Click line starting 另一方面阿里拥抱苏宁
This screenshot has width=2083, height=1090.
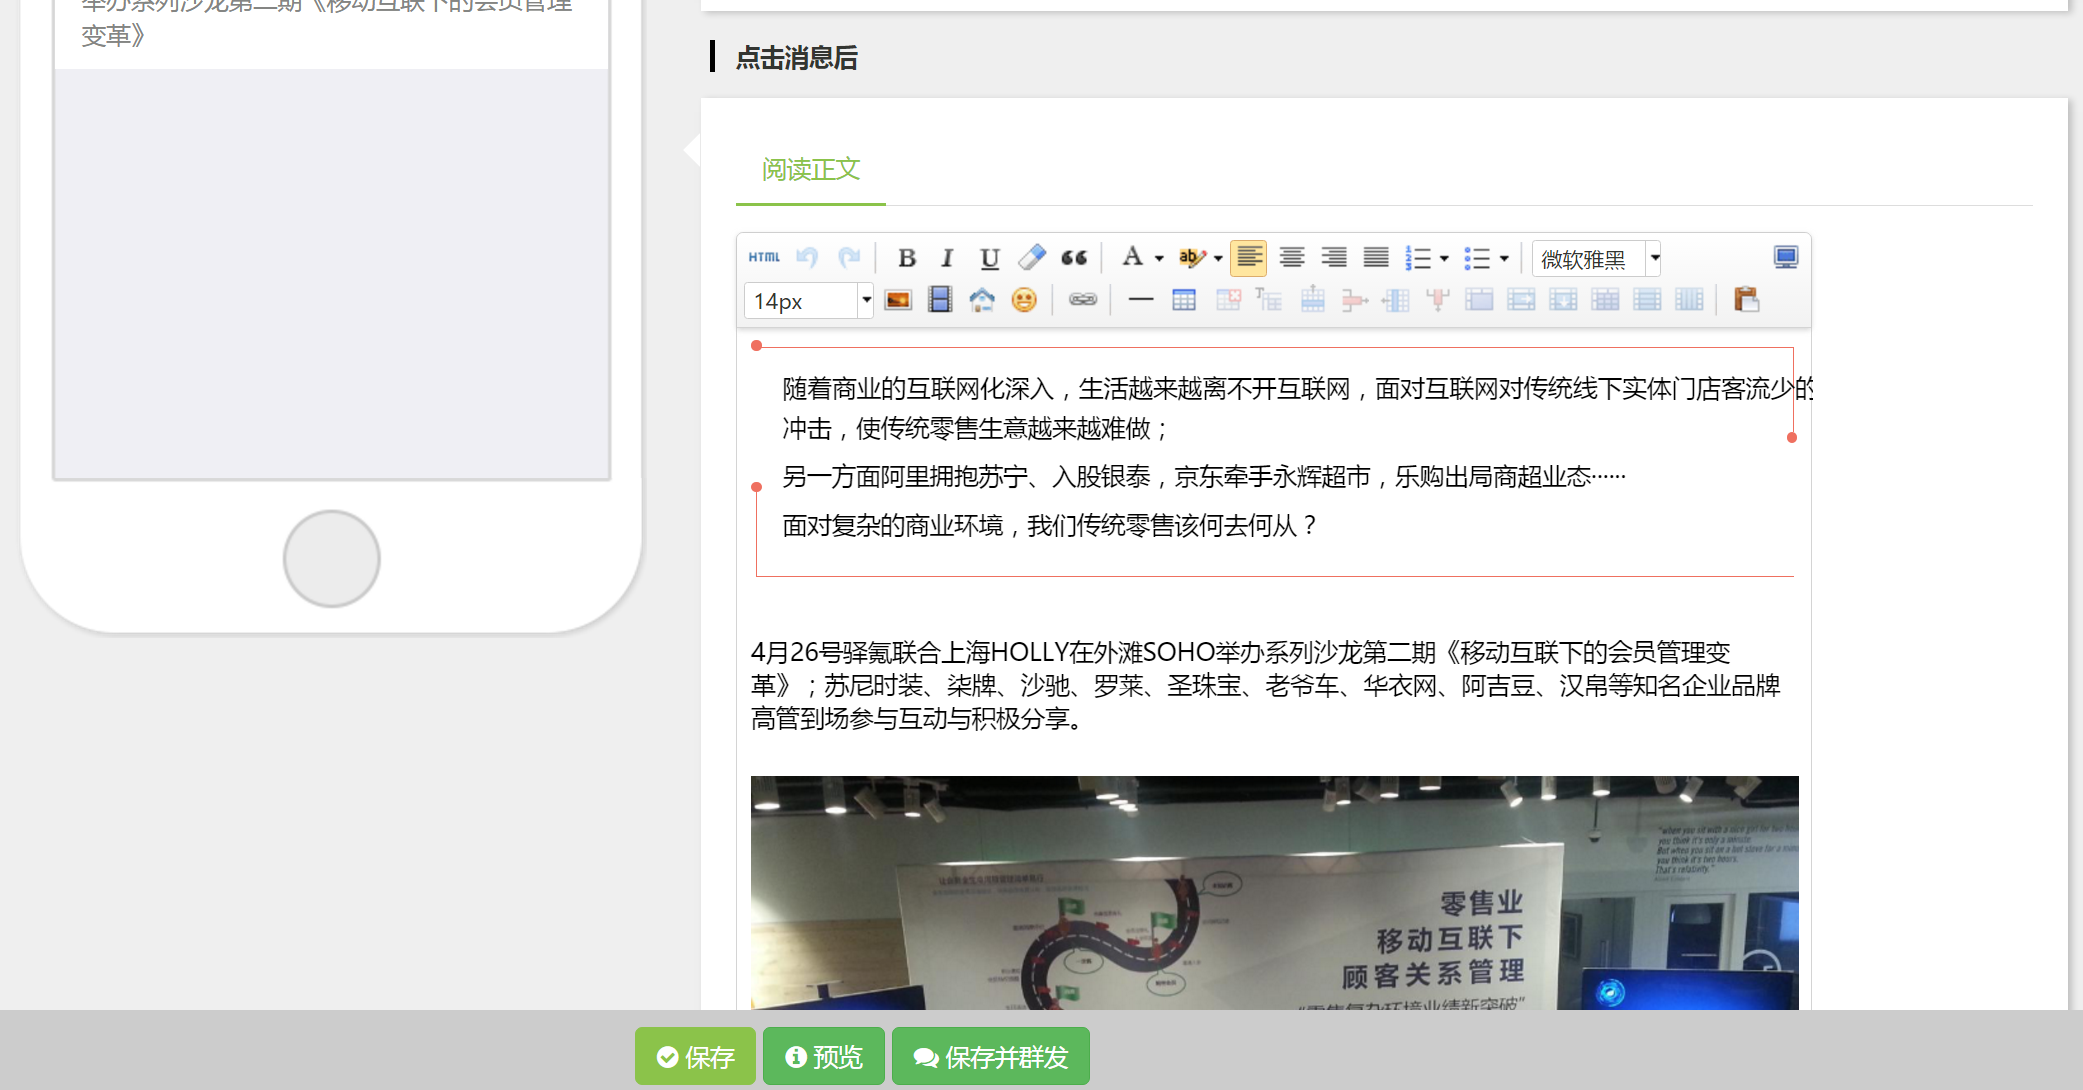(1204, 477)
